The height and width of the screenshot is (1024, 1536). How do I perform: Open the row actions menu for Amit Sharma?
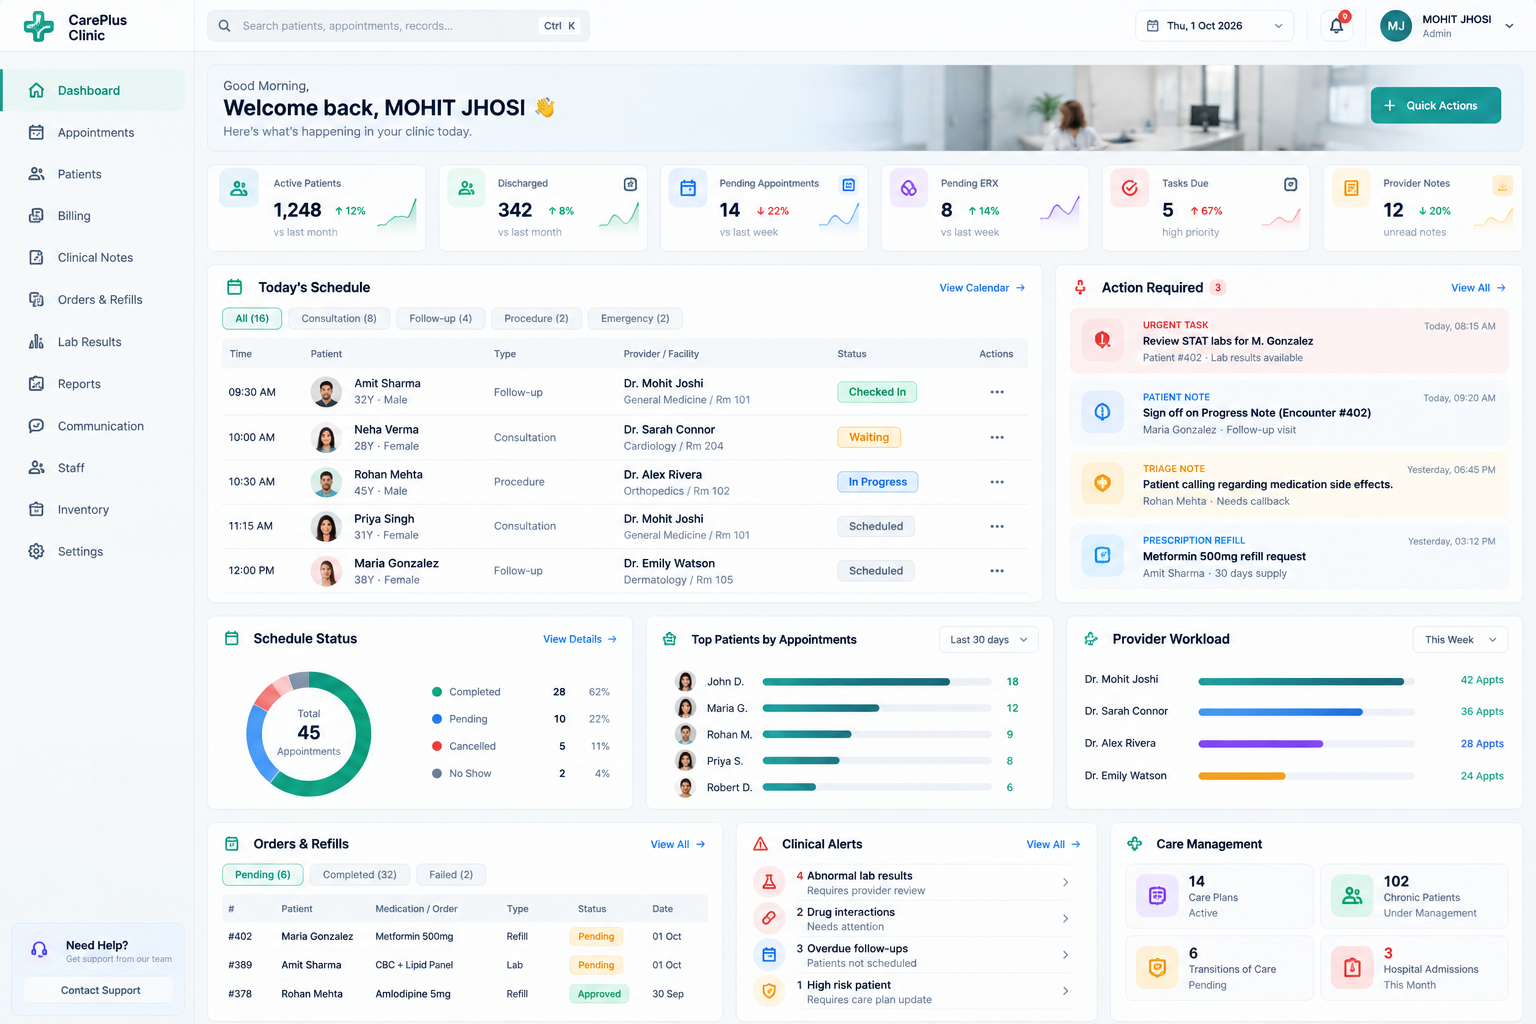point(997,392)
